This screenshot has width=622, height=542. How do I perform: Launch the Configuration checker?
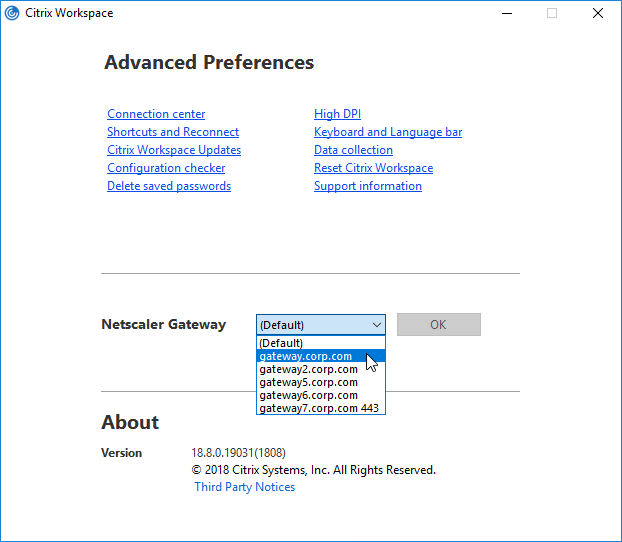tap(166, 168)
